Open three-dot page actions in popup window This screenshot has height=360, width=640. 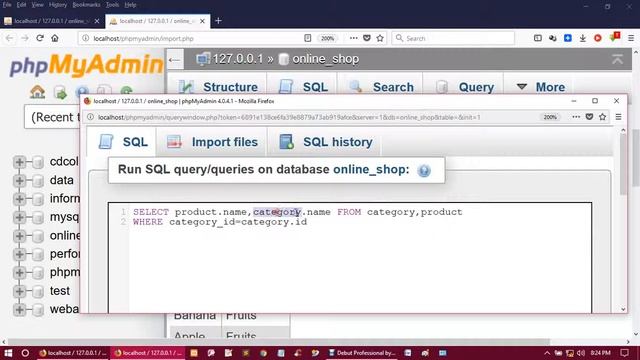point(576,117)
